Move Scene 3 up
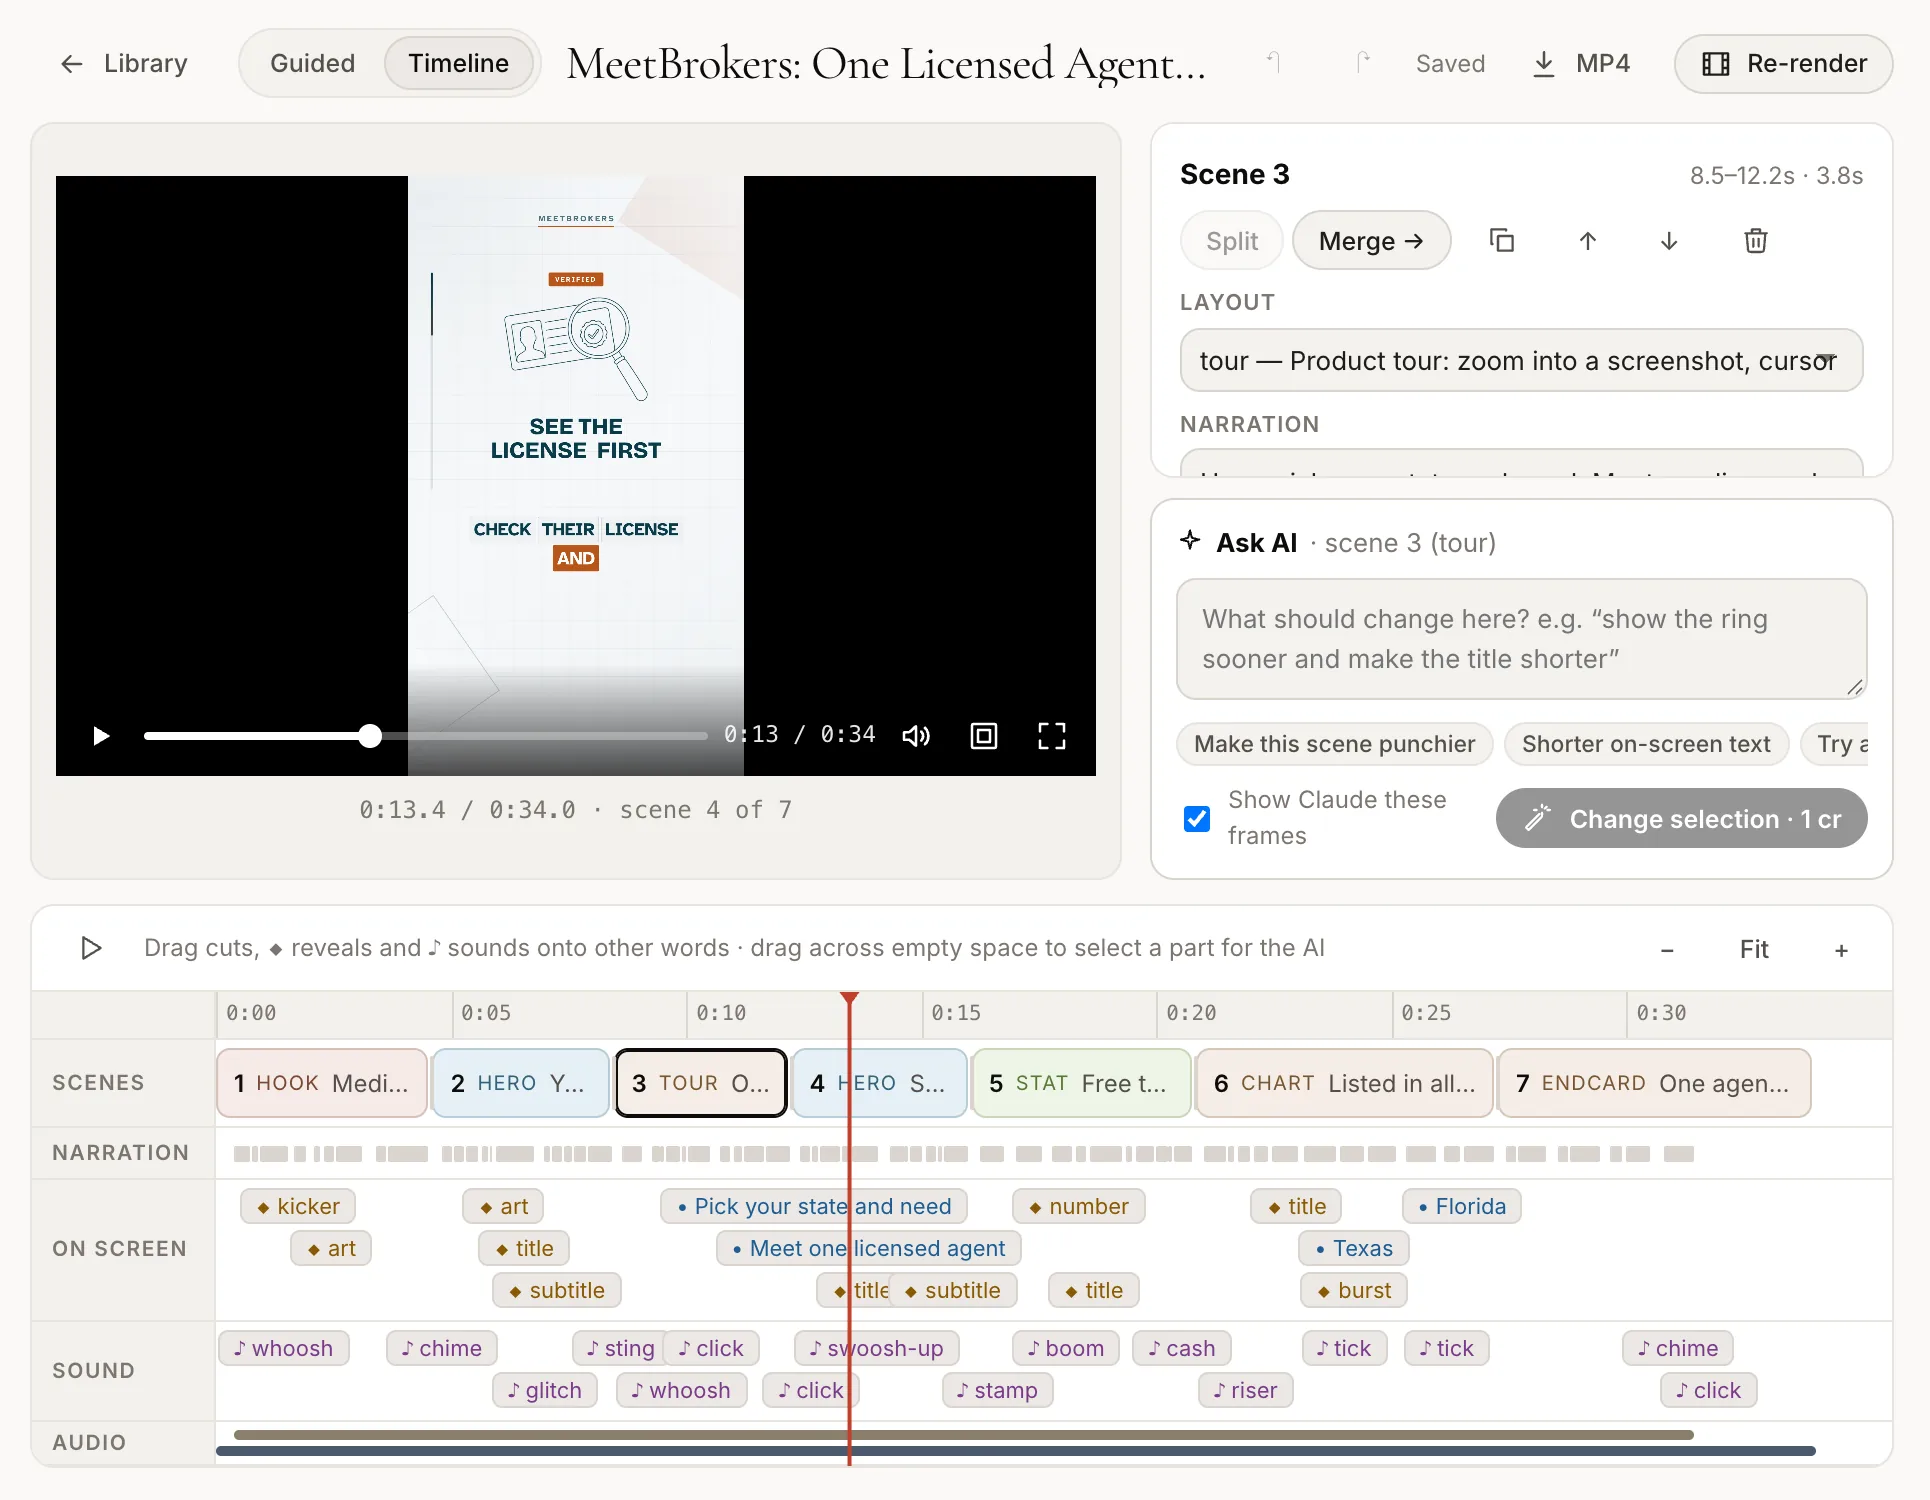Image resolution: width=1930 pixels, height=1500 pixels. 1587,241
